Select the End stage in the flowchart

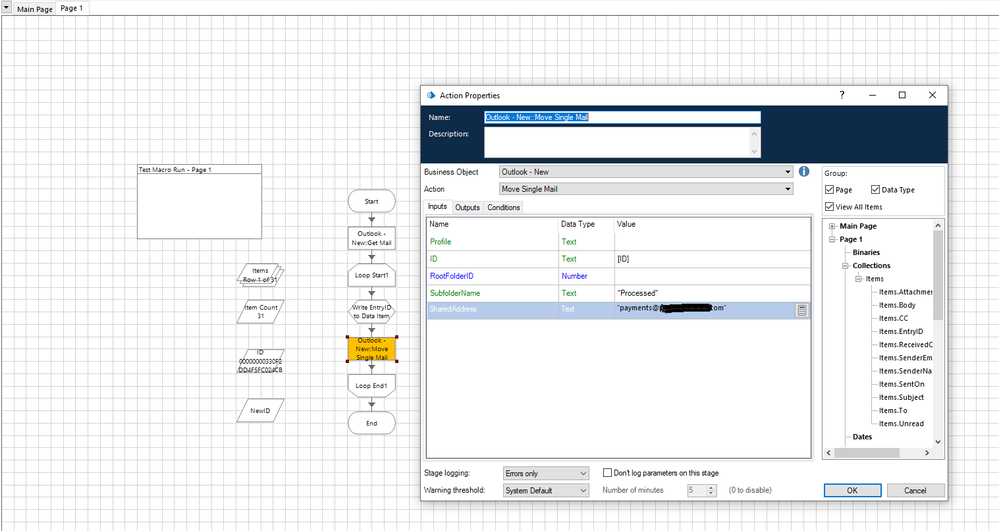[371, 423]
